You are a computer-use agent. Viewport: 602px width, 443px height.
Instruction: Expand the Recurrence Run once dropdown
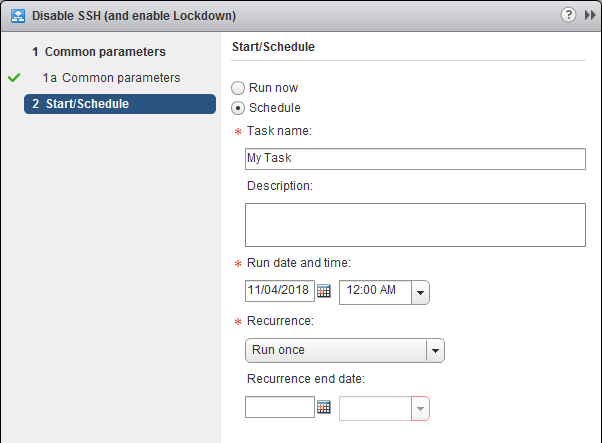click(x=435, y=350)
